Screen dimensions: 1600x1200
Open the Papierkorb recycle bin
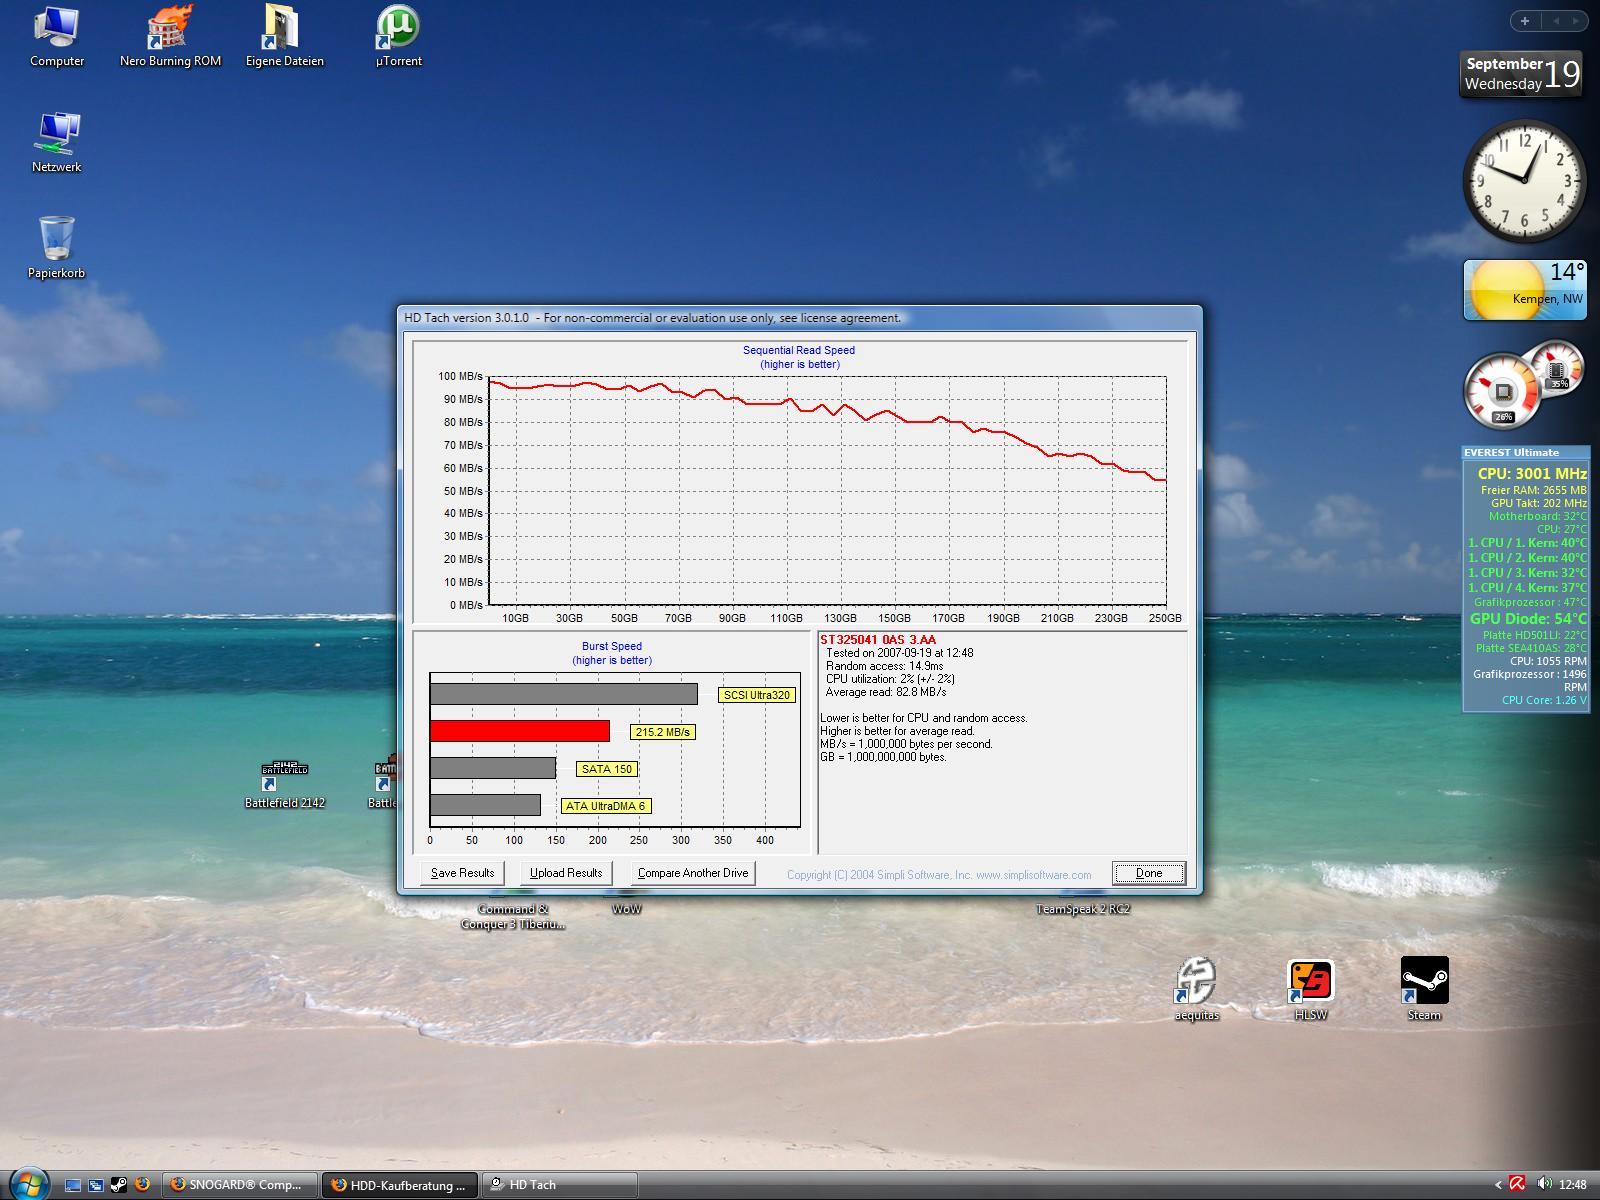pyautogui.click(x=57, y=248)
